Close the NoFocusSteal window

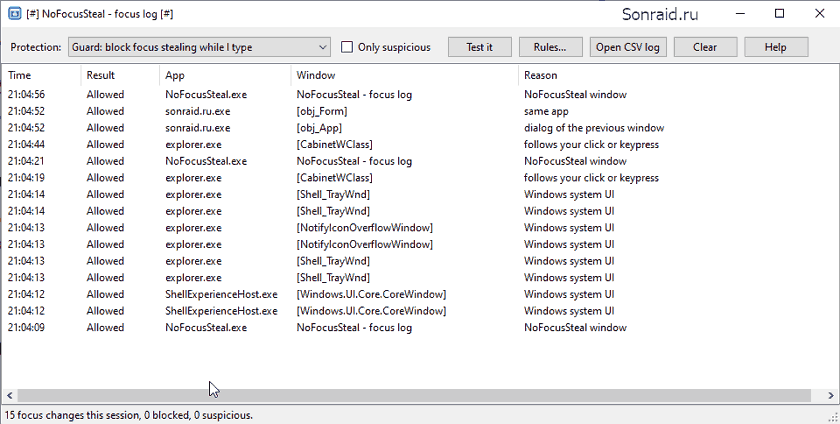pyautogui.click(x=820, y=13)
